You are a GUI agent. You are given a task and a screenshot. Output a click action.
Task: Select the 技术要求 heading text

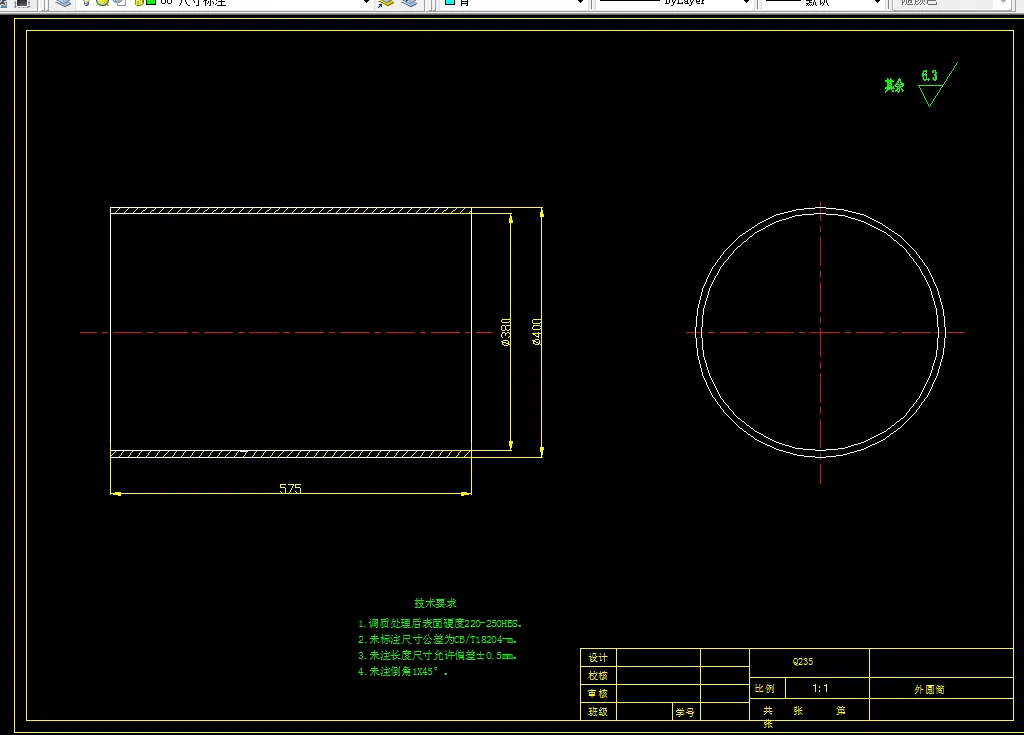pyautogui.click(x=435, y=603)
